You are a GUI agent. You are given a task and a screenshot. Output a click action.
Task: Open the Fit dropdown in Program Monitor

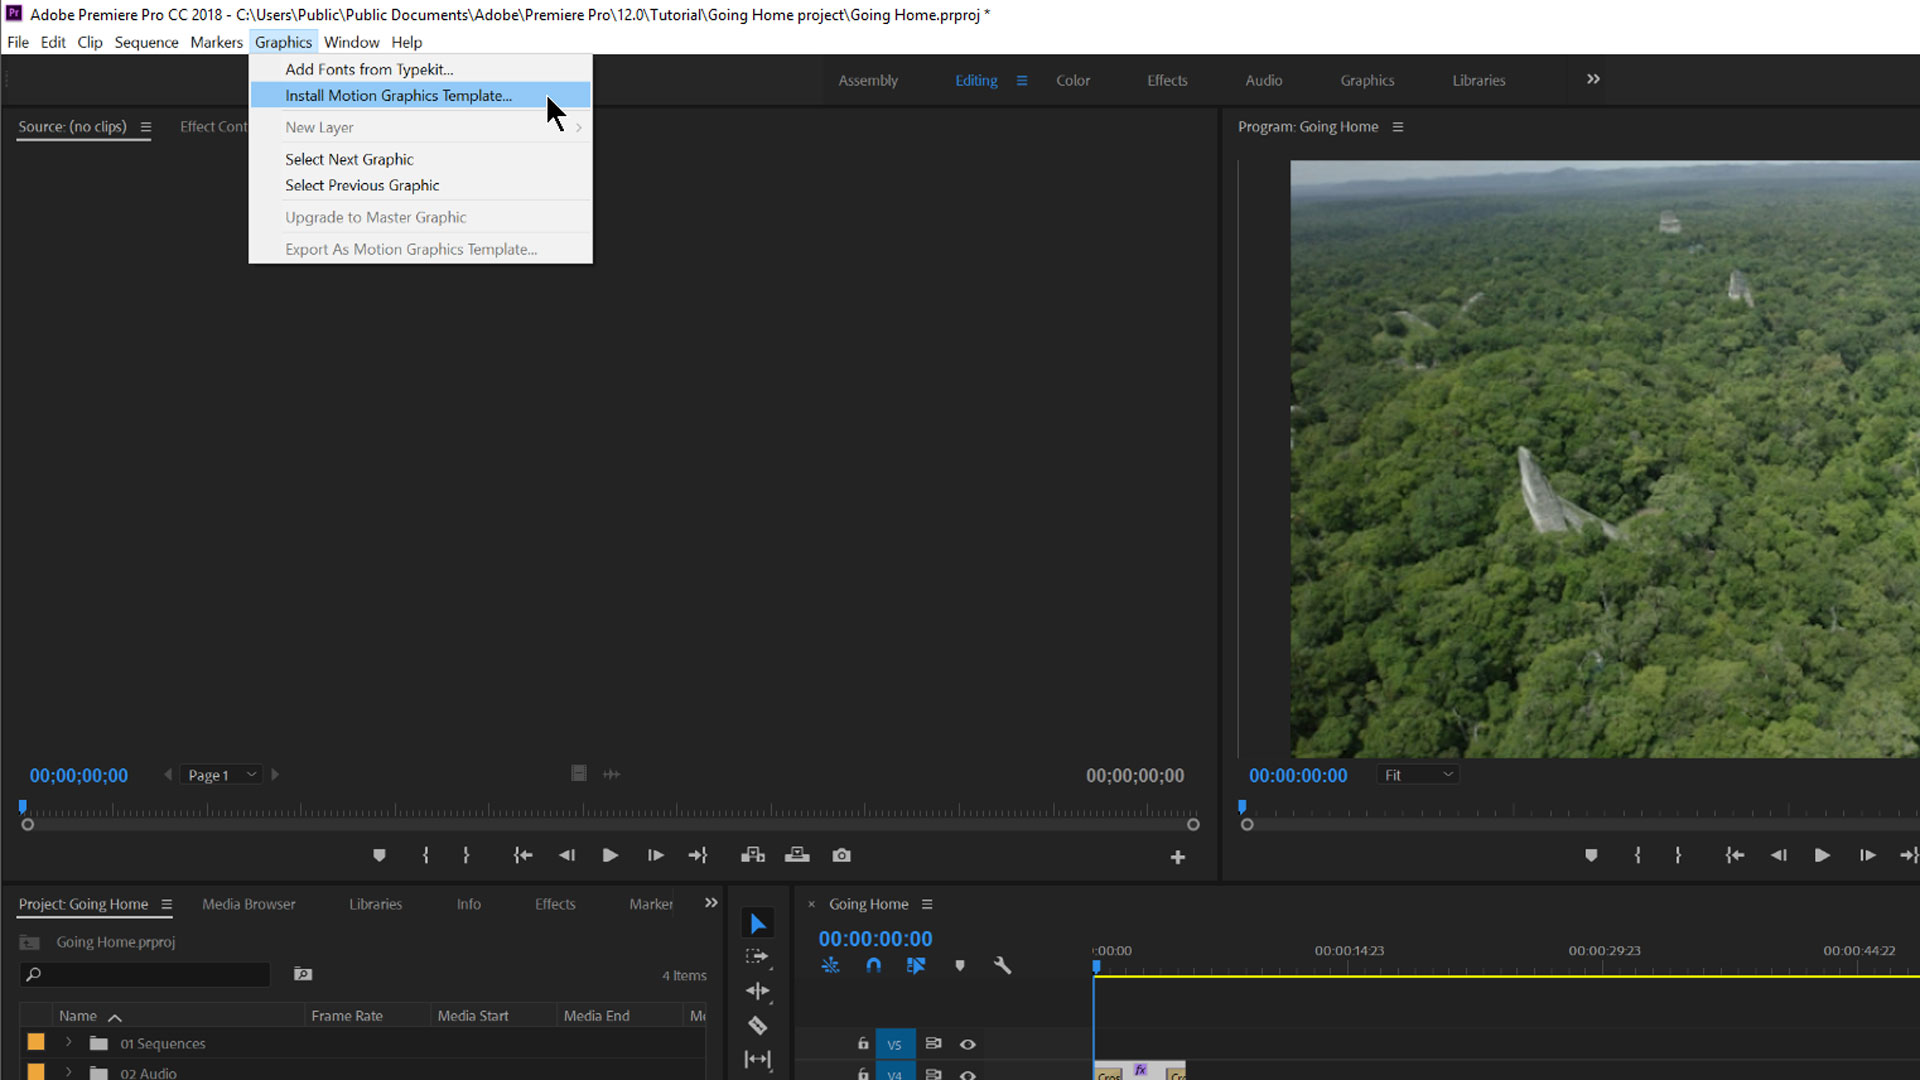tap(1418, 775)
